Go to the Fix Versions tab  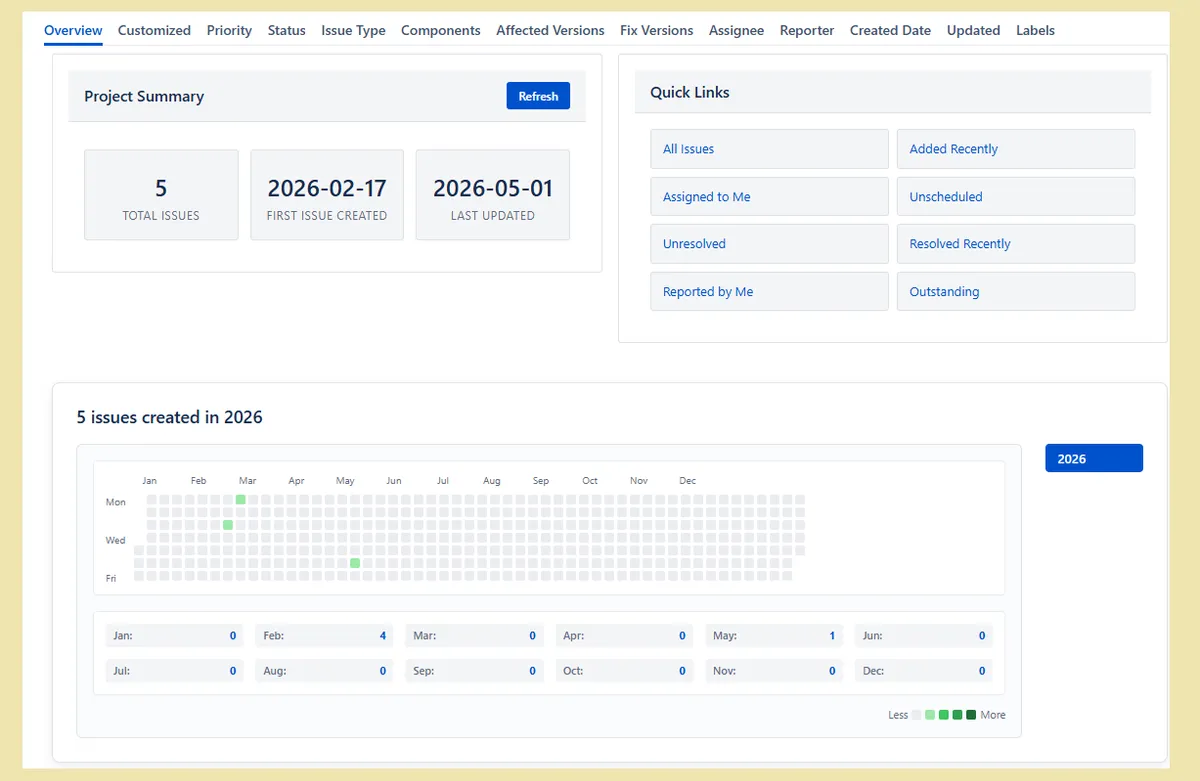tap(656, 30)
